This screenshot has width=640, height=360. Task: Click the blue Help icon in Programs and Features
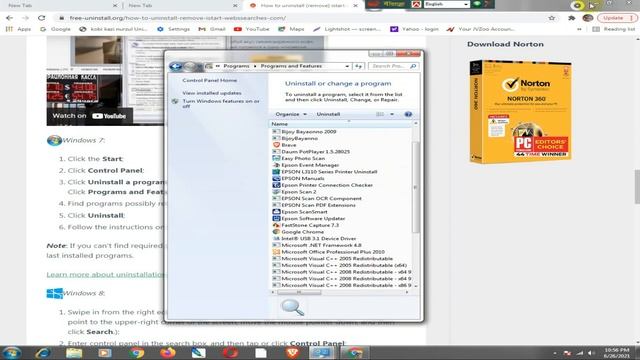408,114
